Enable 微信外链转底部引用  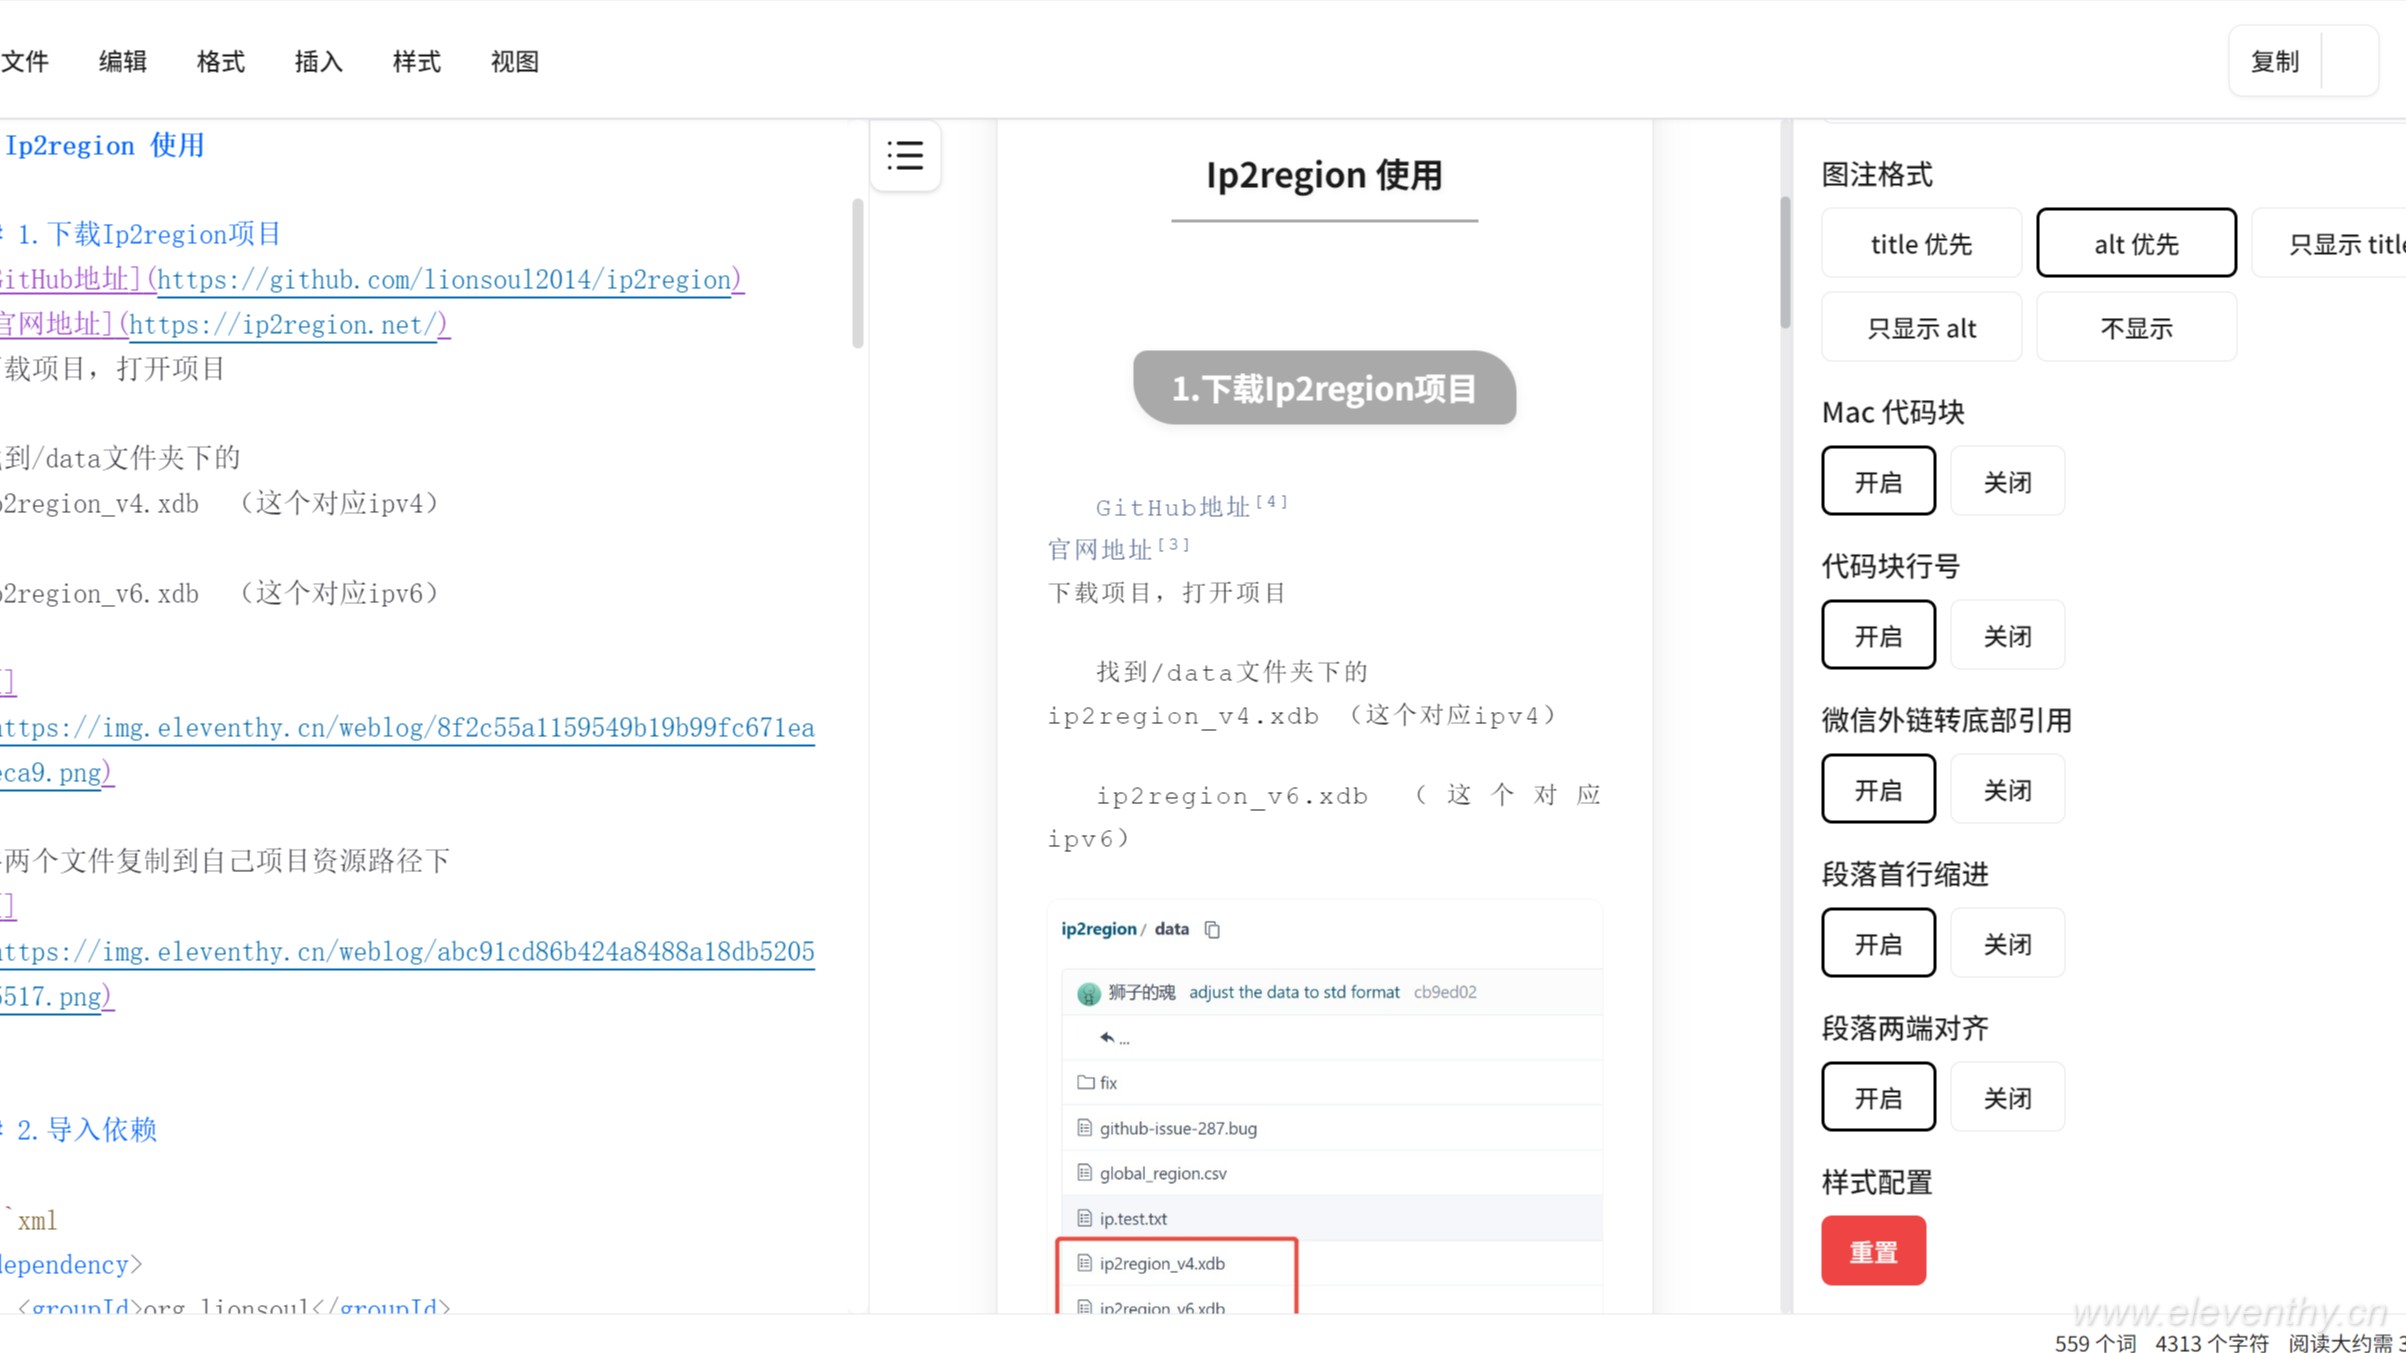click(x=1878, y=789)
